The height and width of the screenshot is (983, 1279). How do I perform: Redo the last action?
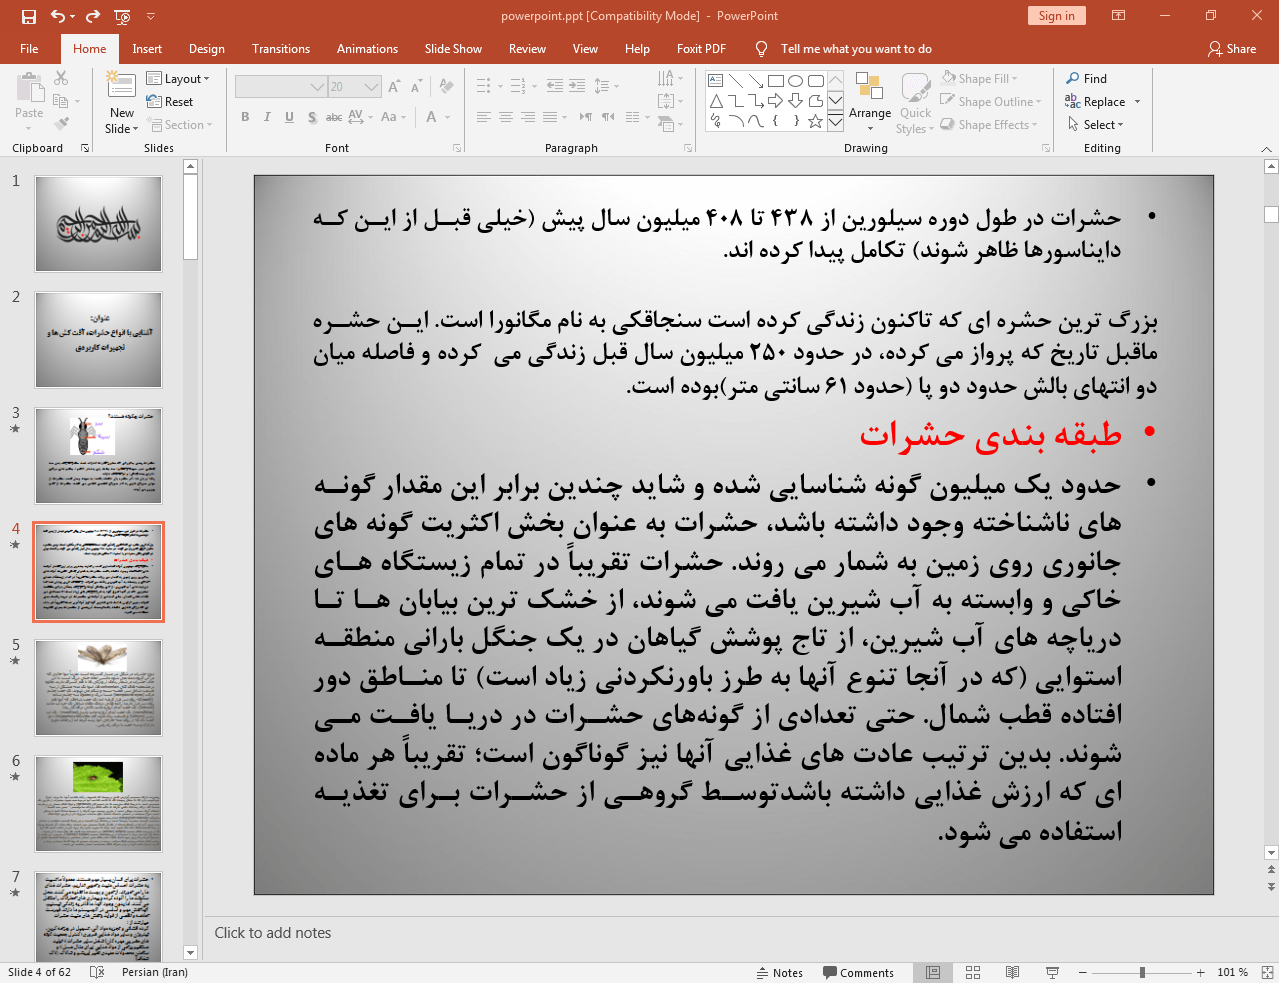click(x=93, y=16)
